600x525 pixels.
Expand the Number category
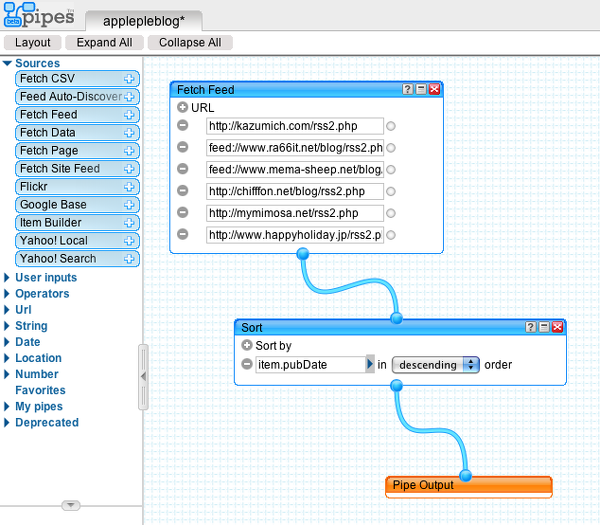(7, 374)
